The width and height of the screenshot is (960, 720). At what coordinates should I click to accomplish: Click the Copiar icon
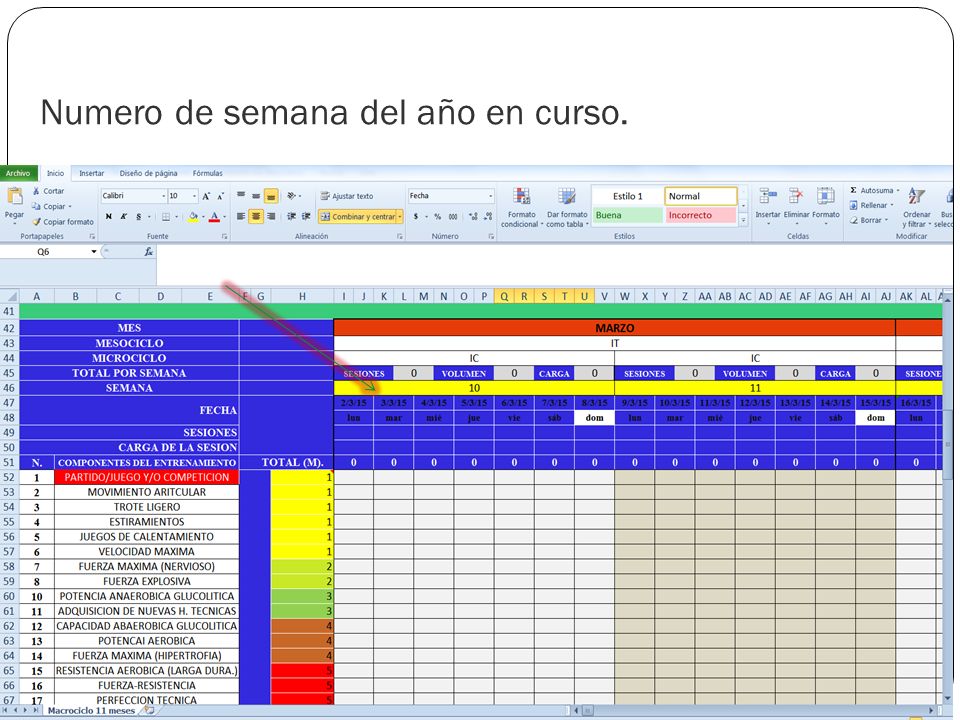36,206
